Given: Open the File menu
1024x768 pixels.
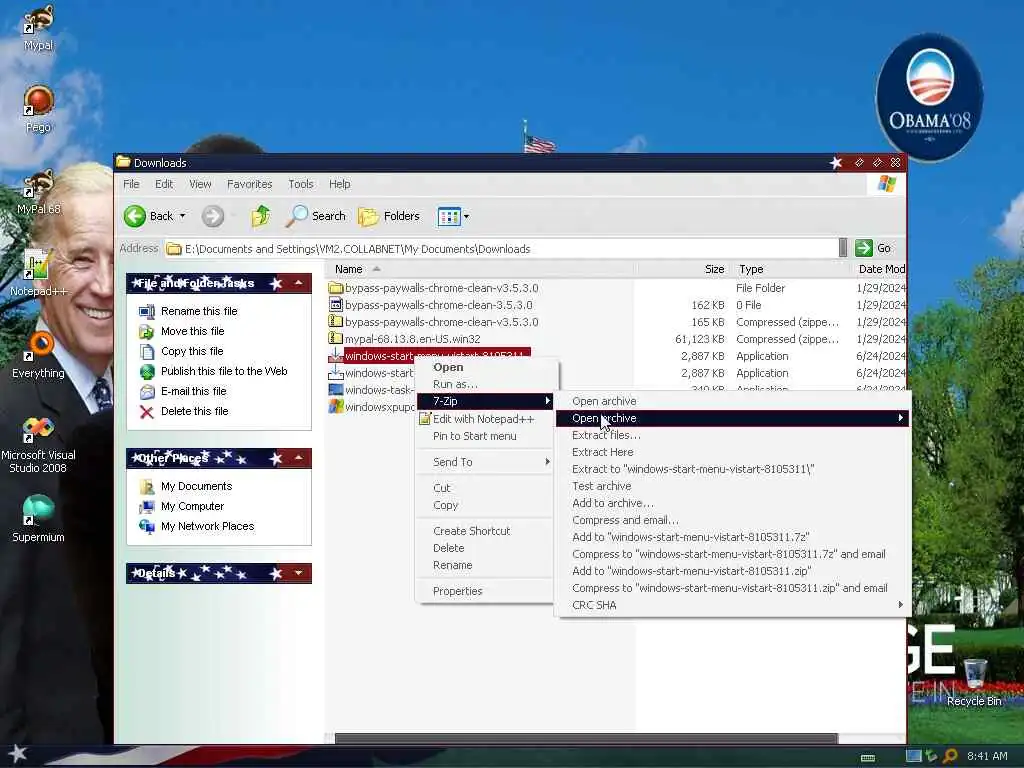Looking at the screenshot, I should (131, 184).
